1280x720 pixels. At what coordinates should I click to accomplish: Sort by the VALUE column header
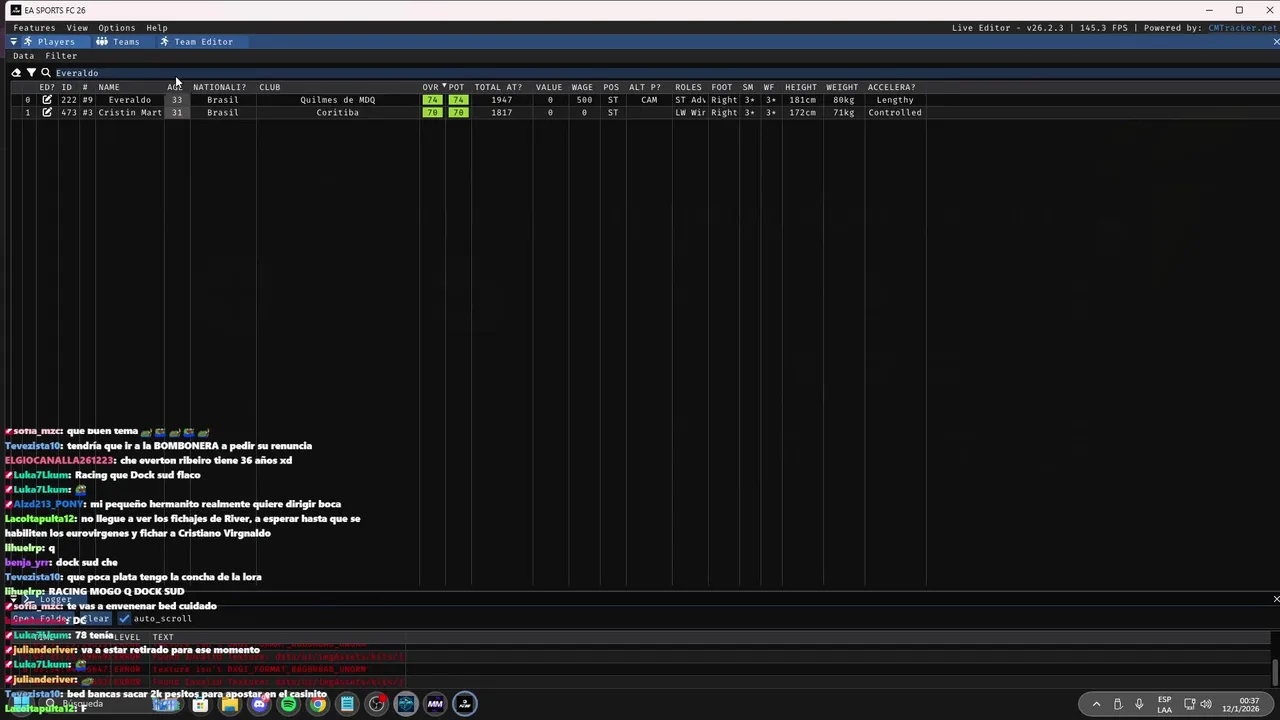click(x=549, y=87)
